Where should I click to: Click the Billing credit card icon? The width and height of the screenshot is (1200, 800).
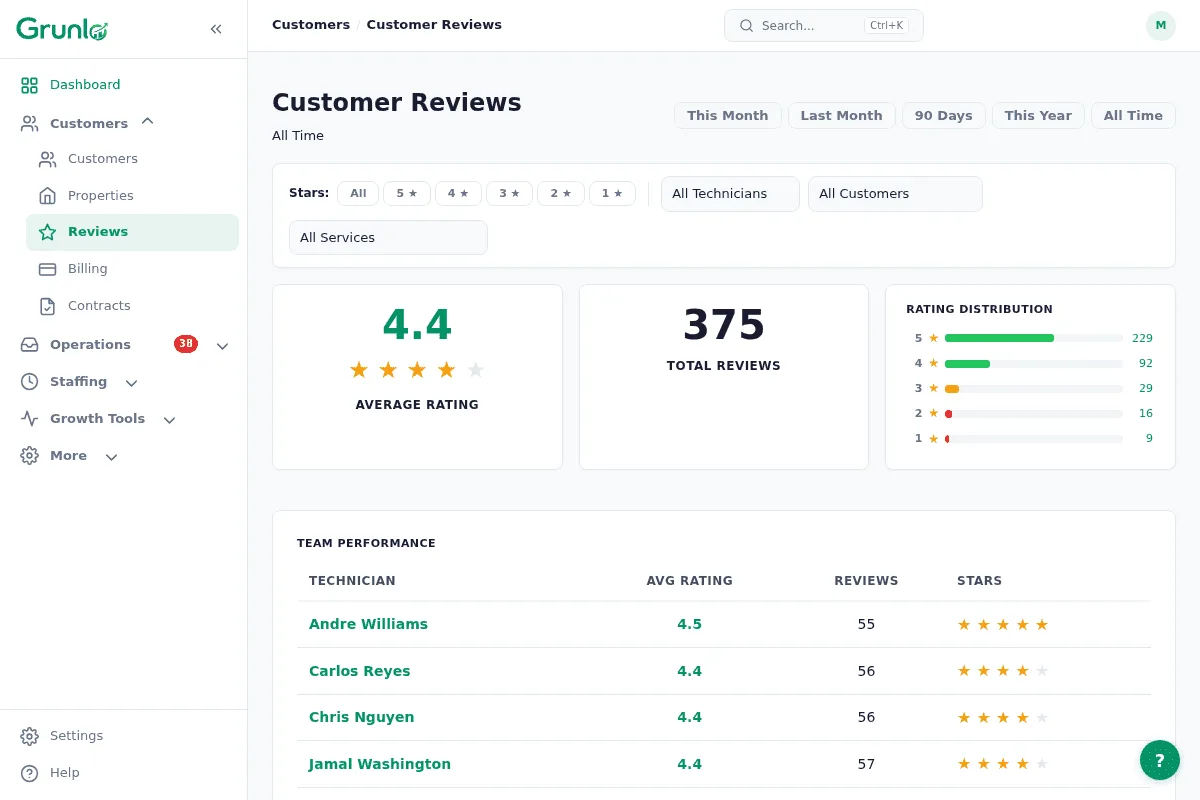tap(47, 269)
